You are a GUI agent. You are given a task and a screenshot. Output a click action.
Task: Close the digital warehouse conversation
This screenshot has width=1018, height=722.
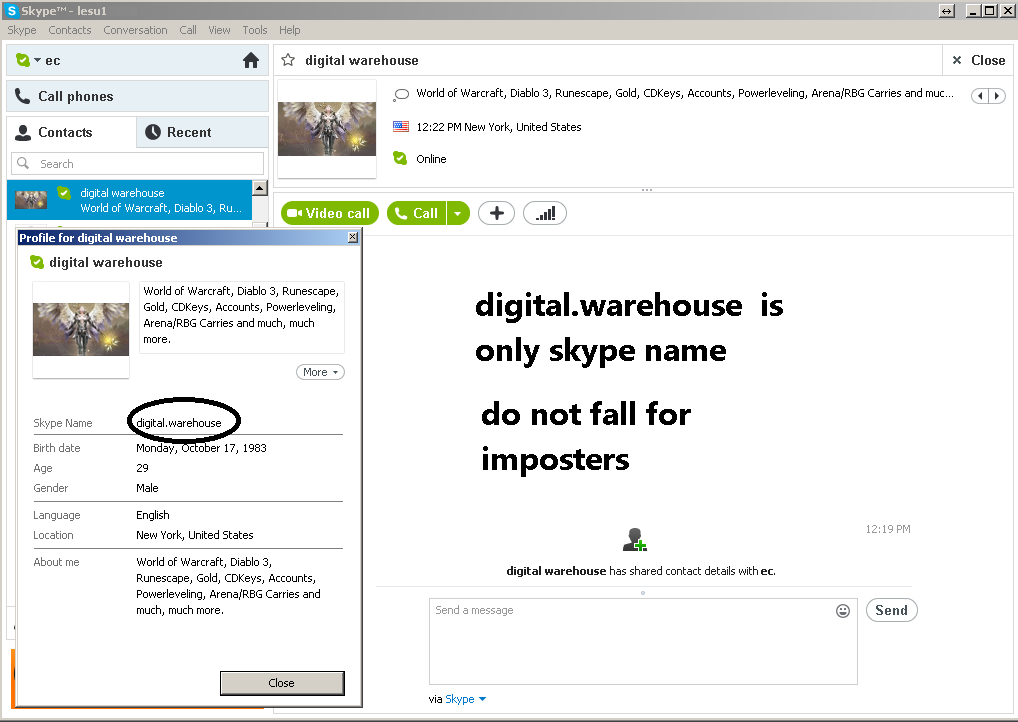pyautogui.click(x=978, y=60)
